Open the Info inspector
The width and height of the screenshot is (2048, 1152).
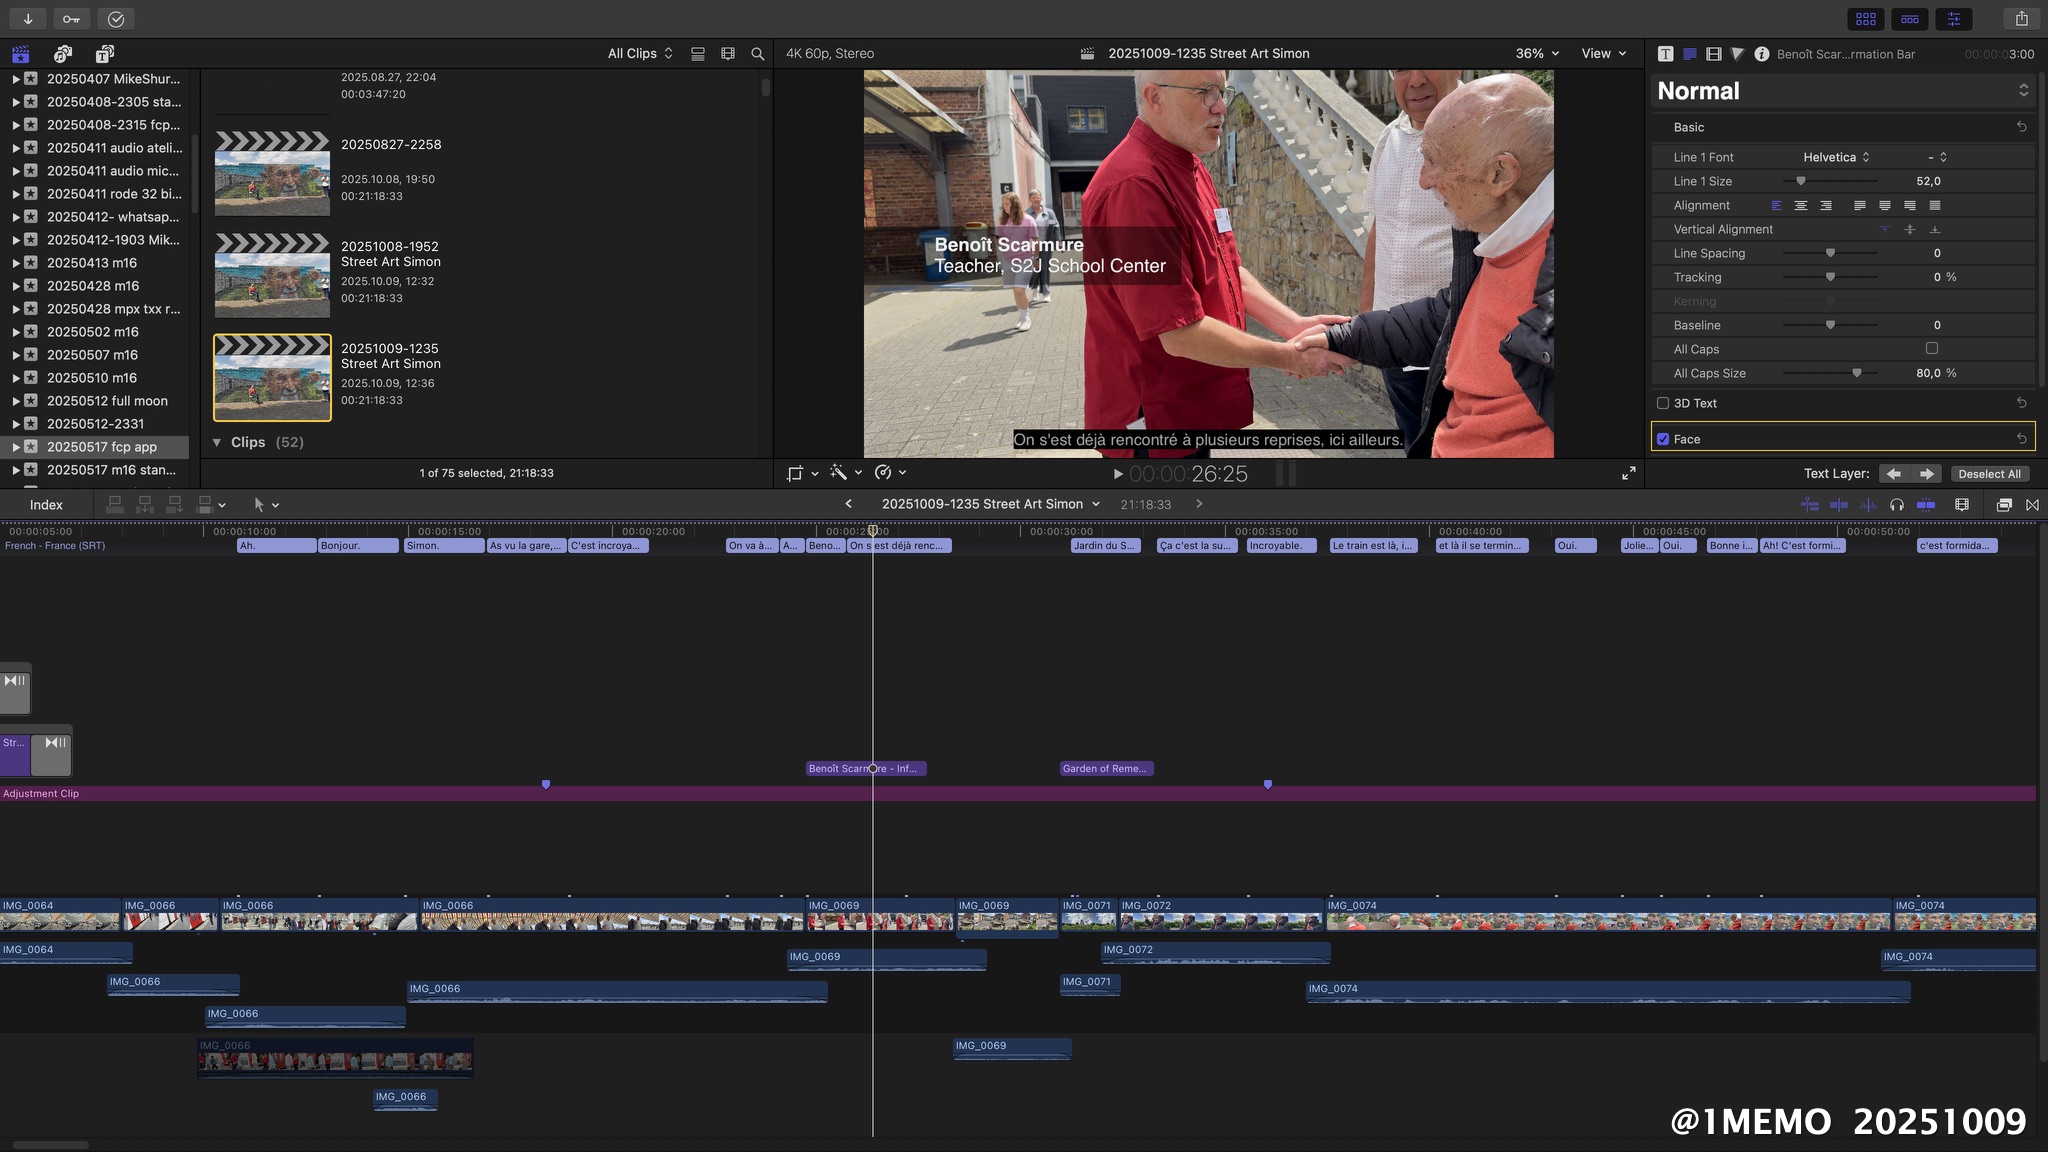1761,54
